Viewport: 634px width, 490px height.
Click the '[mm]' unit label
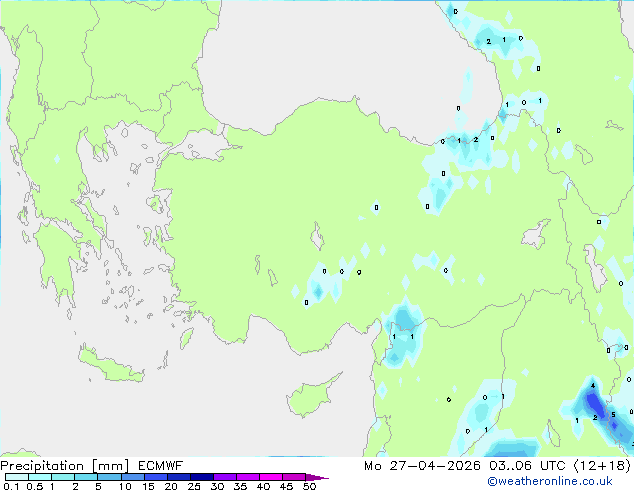[110, 466]
